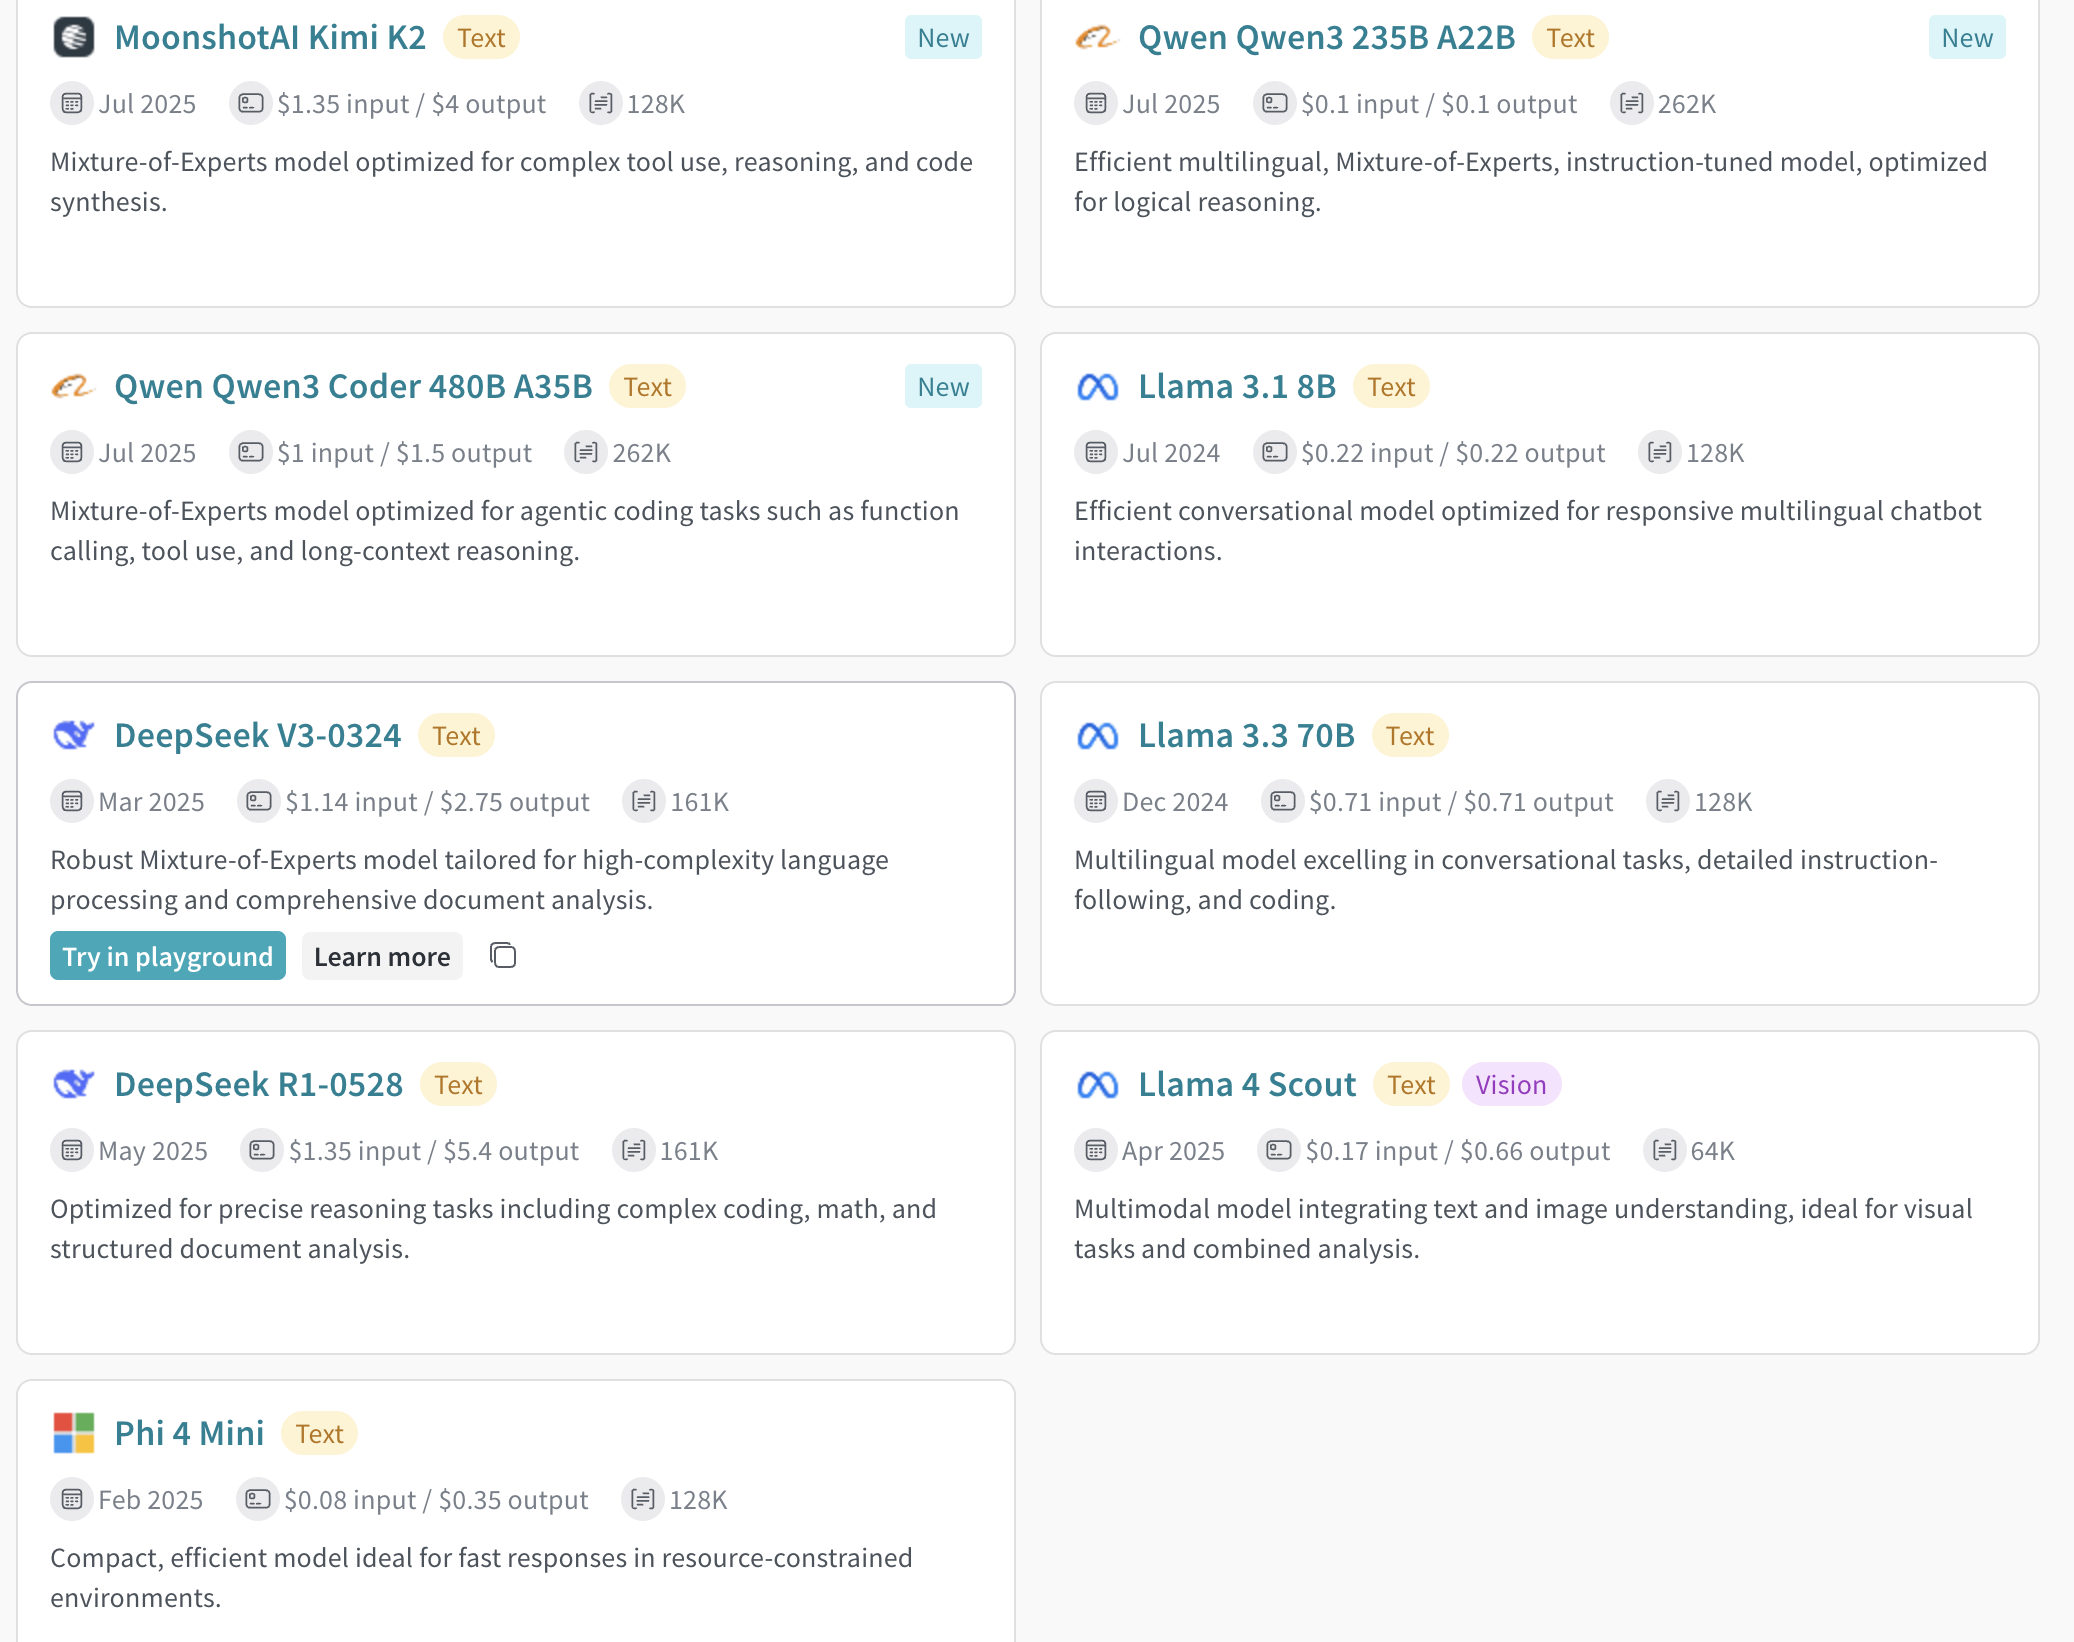Click the calendar icon beside Dec 2024
The image size is (2074, 1642).
[1096, 802]
